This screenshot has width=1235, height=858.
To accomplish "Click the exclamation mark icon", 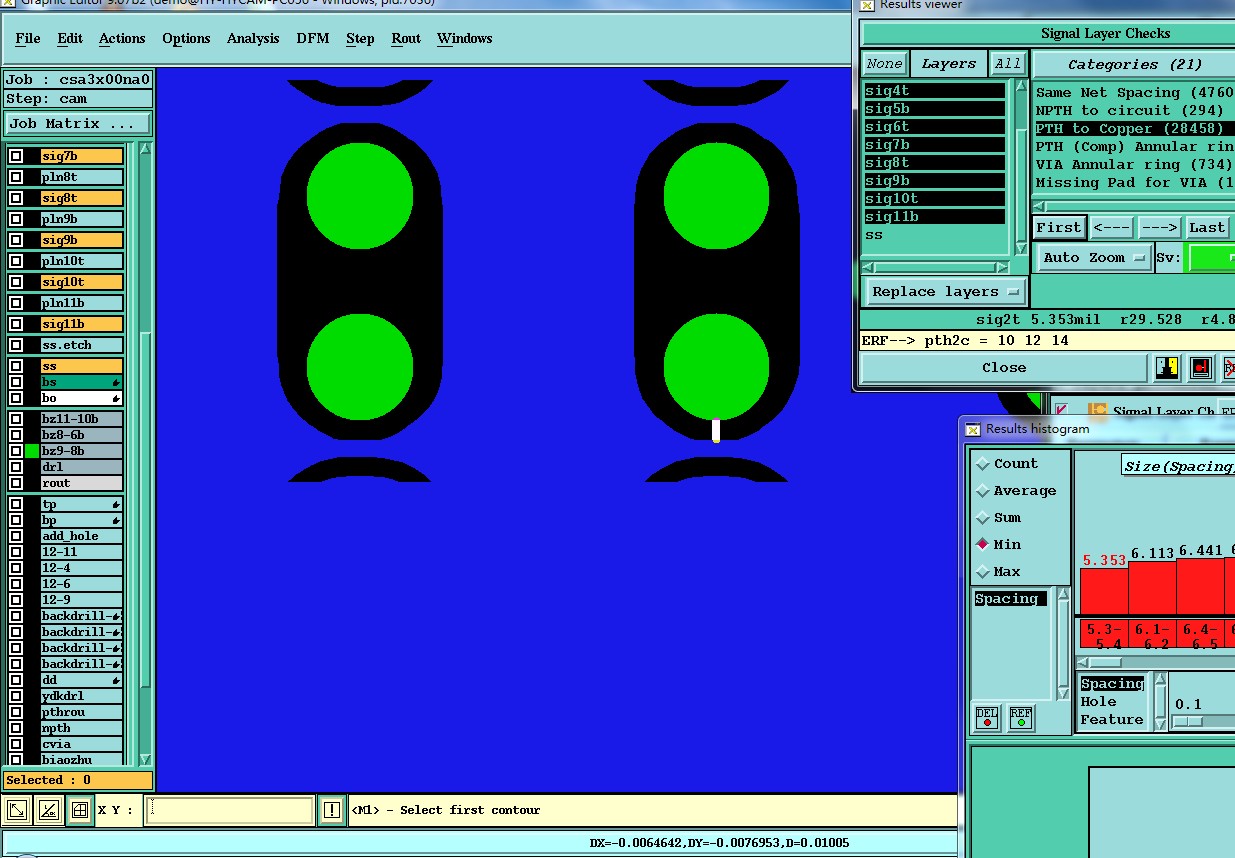I will (332, 810).
